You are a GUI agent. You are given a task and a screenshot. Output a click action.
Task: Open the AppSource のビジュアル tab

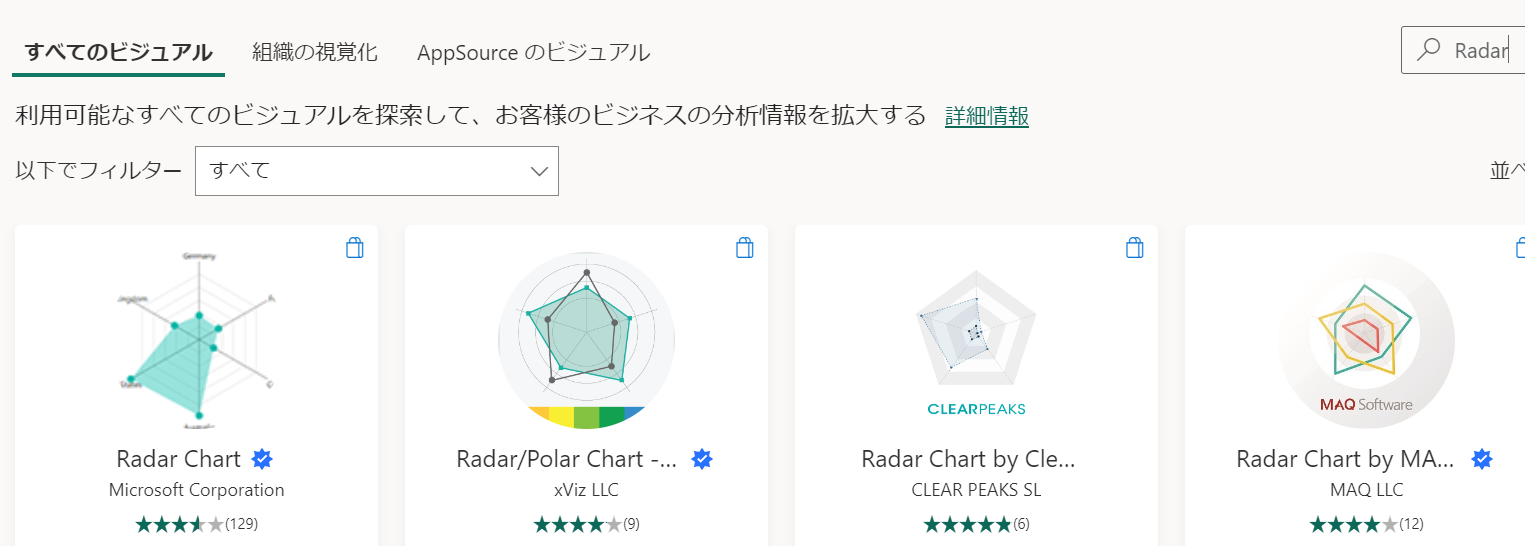click(x=534, y=53)
